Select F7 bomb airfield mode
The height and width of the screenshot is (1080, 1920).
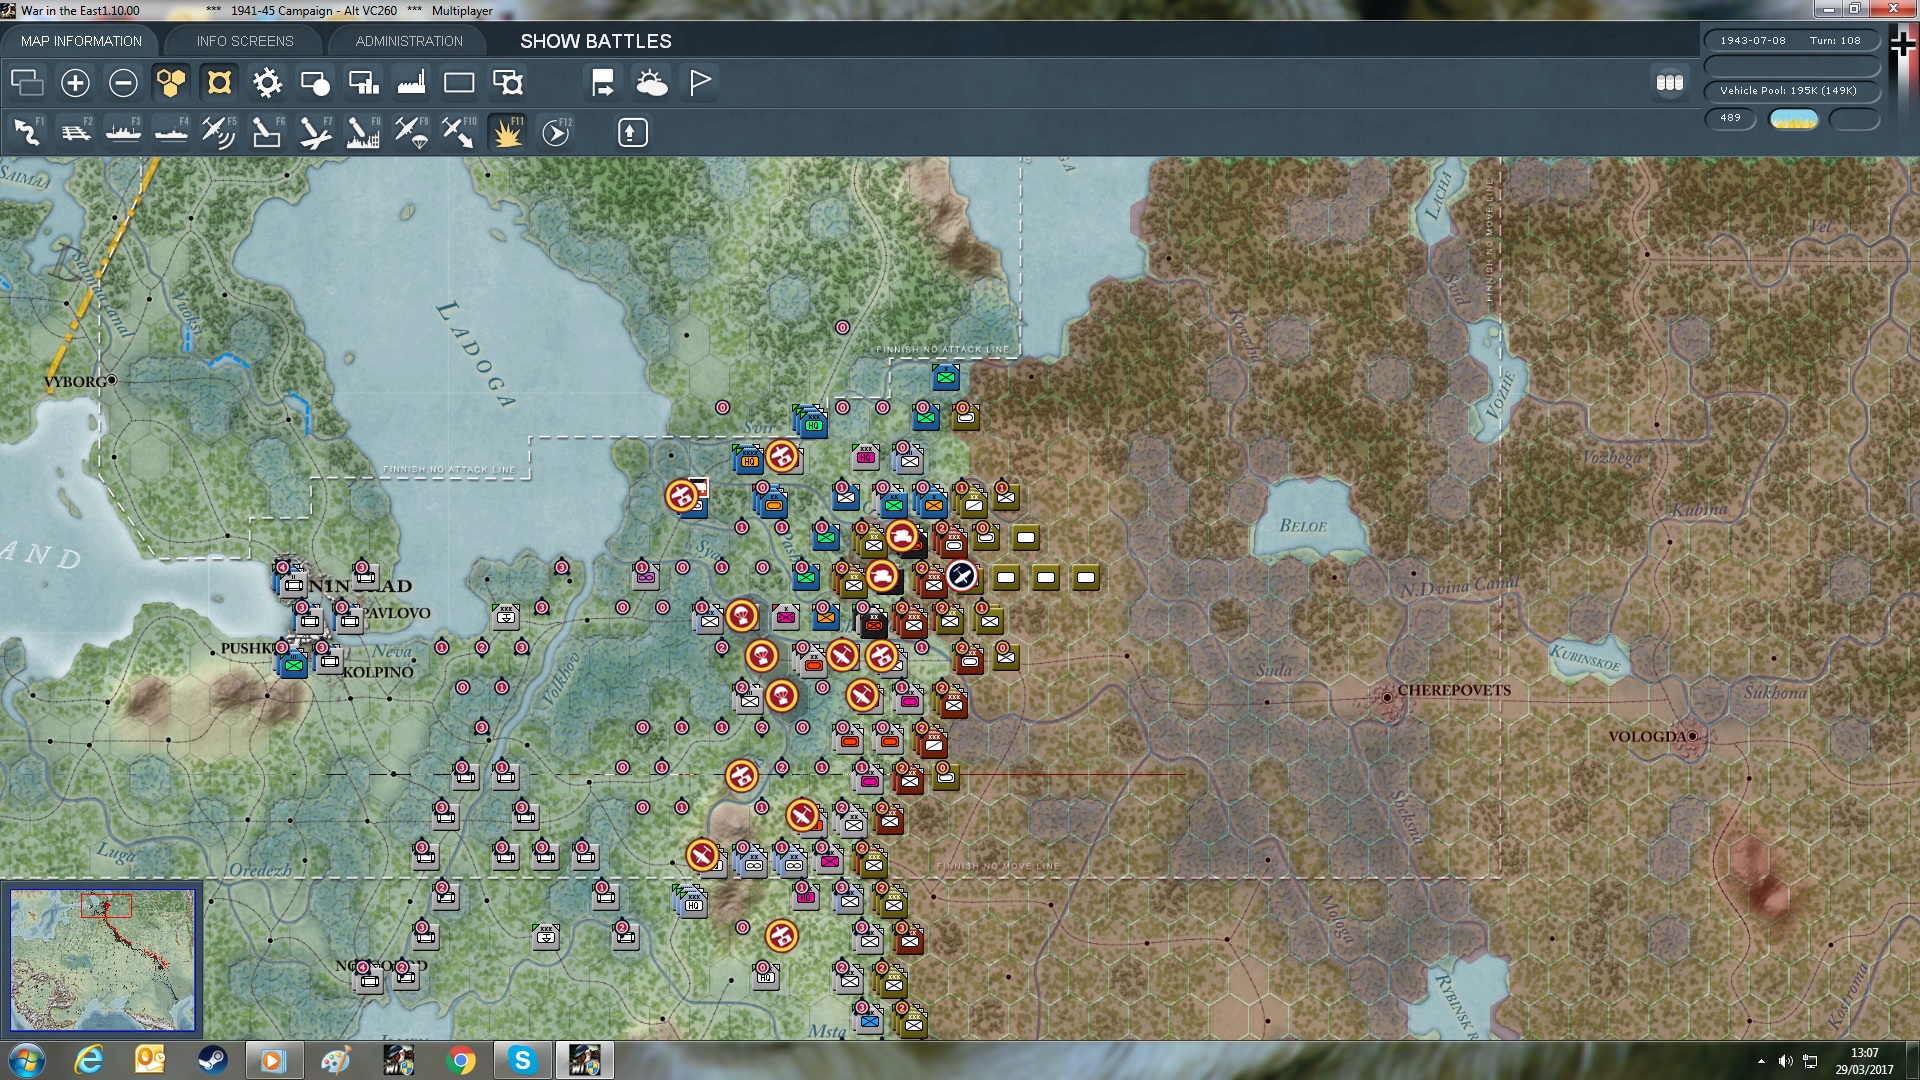315,132
